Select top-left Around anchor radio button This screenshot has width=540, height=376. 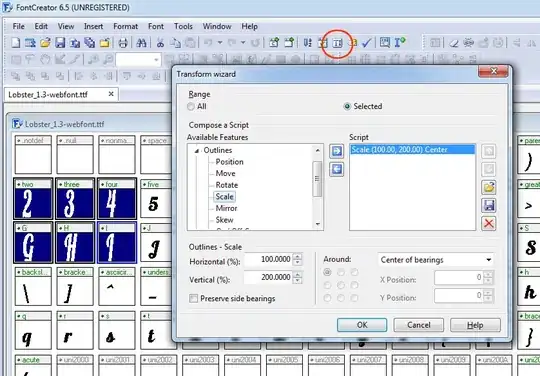coord(327,272)
